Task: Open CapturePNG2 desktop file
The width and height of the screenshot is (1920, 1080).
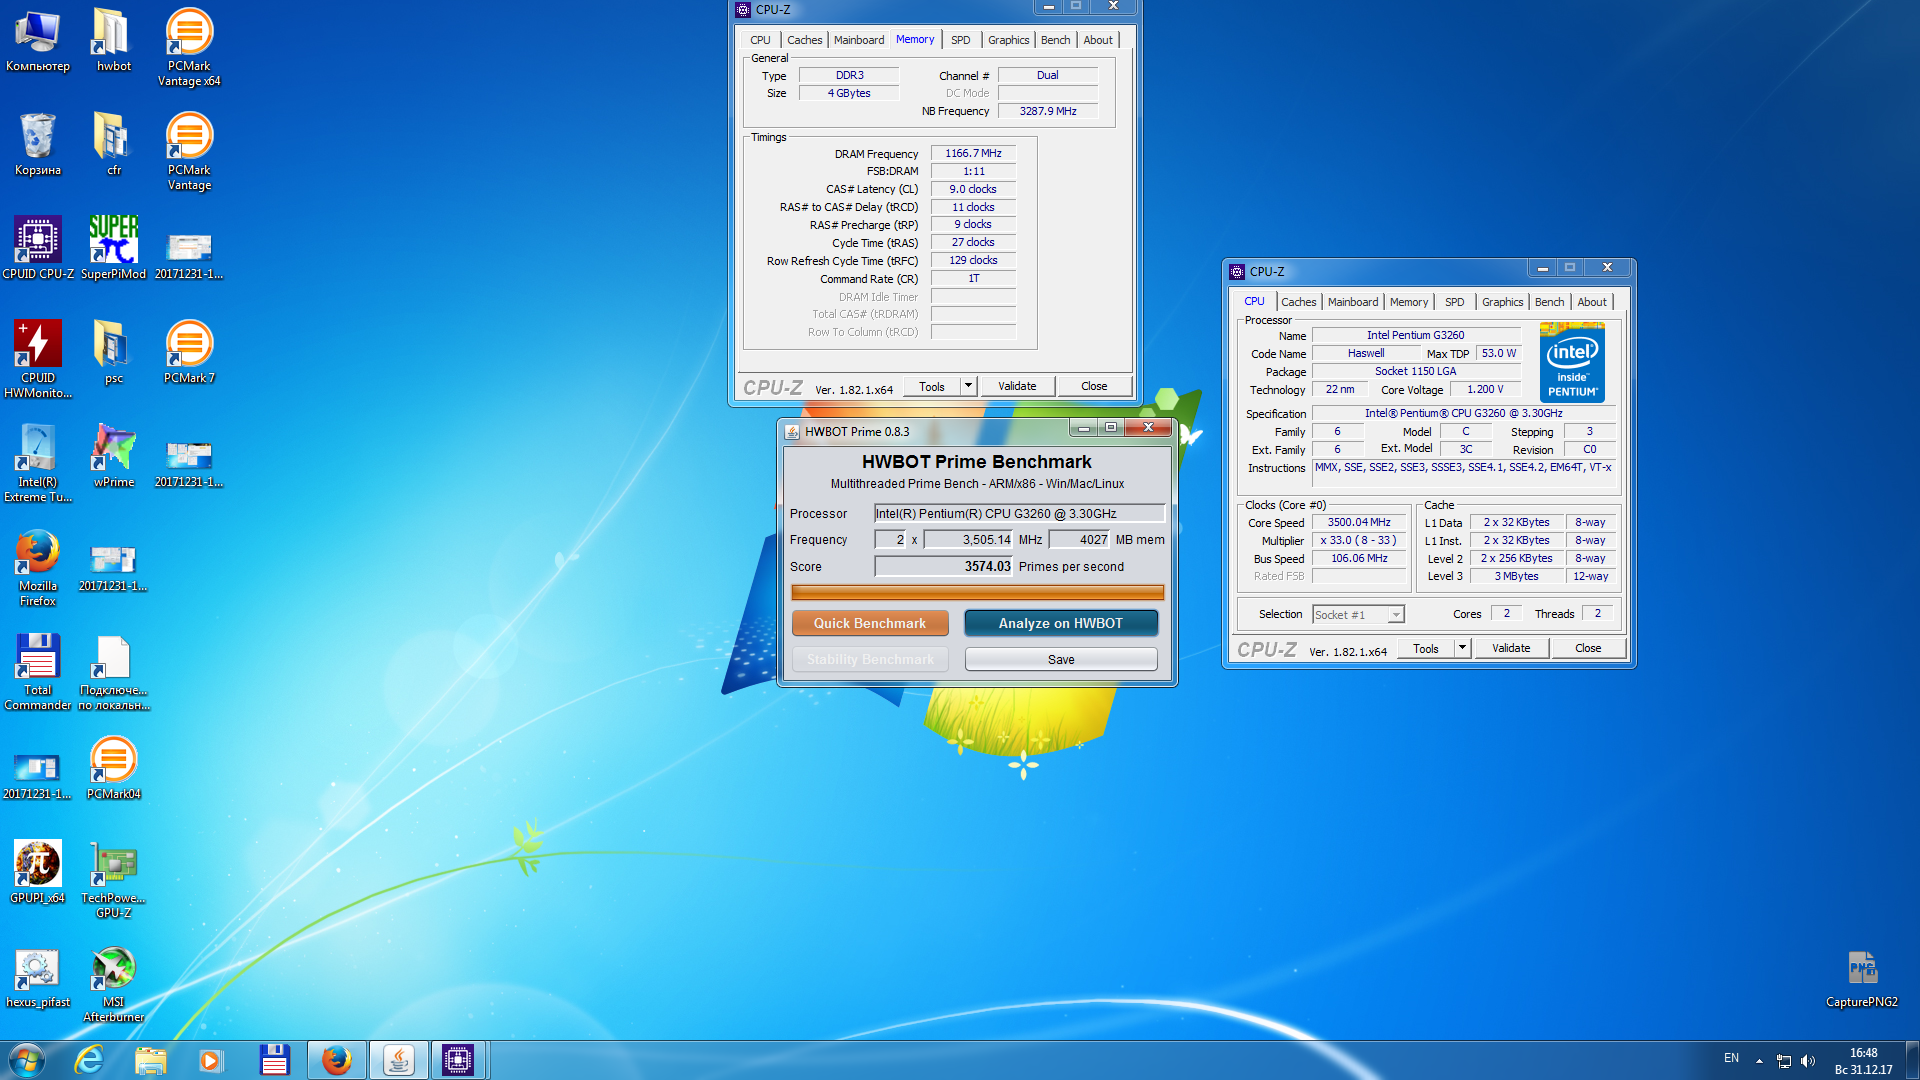Action: tap(1861, 979)
